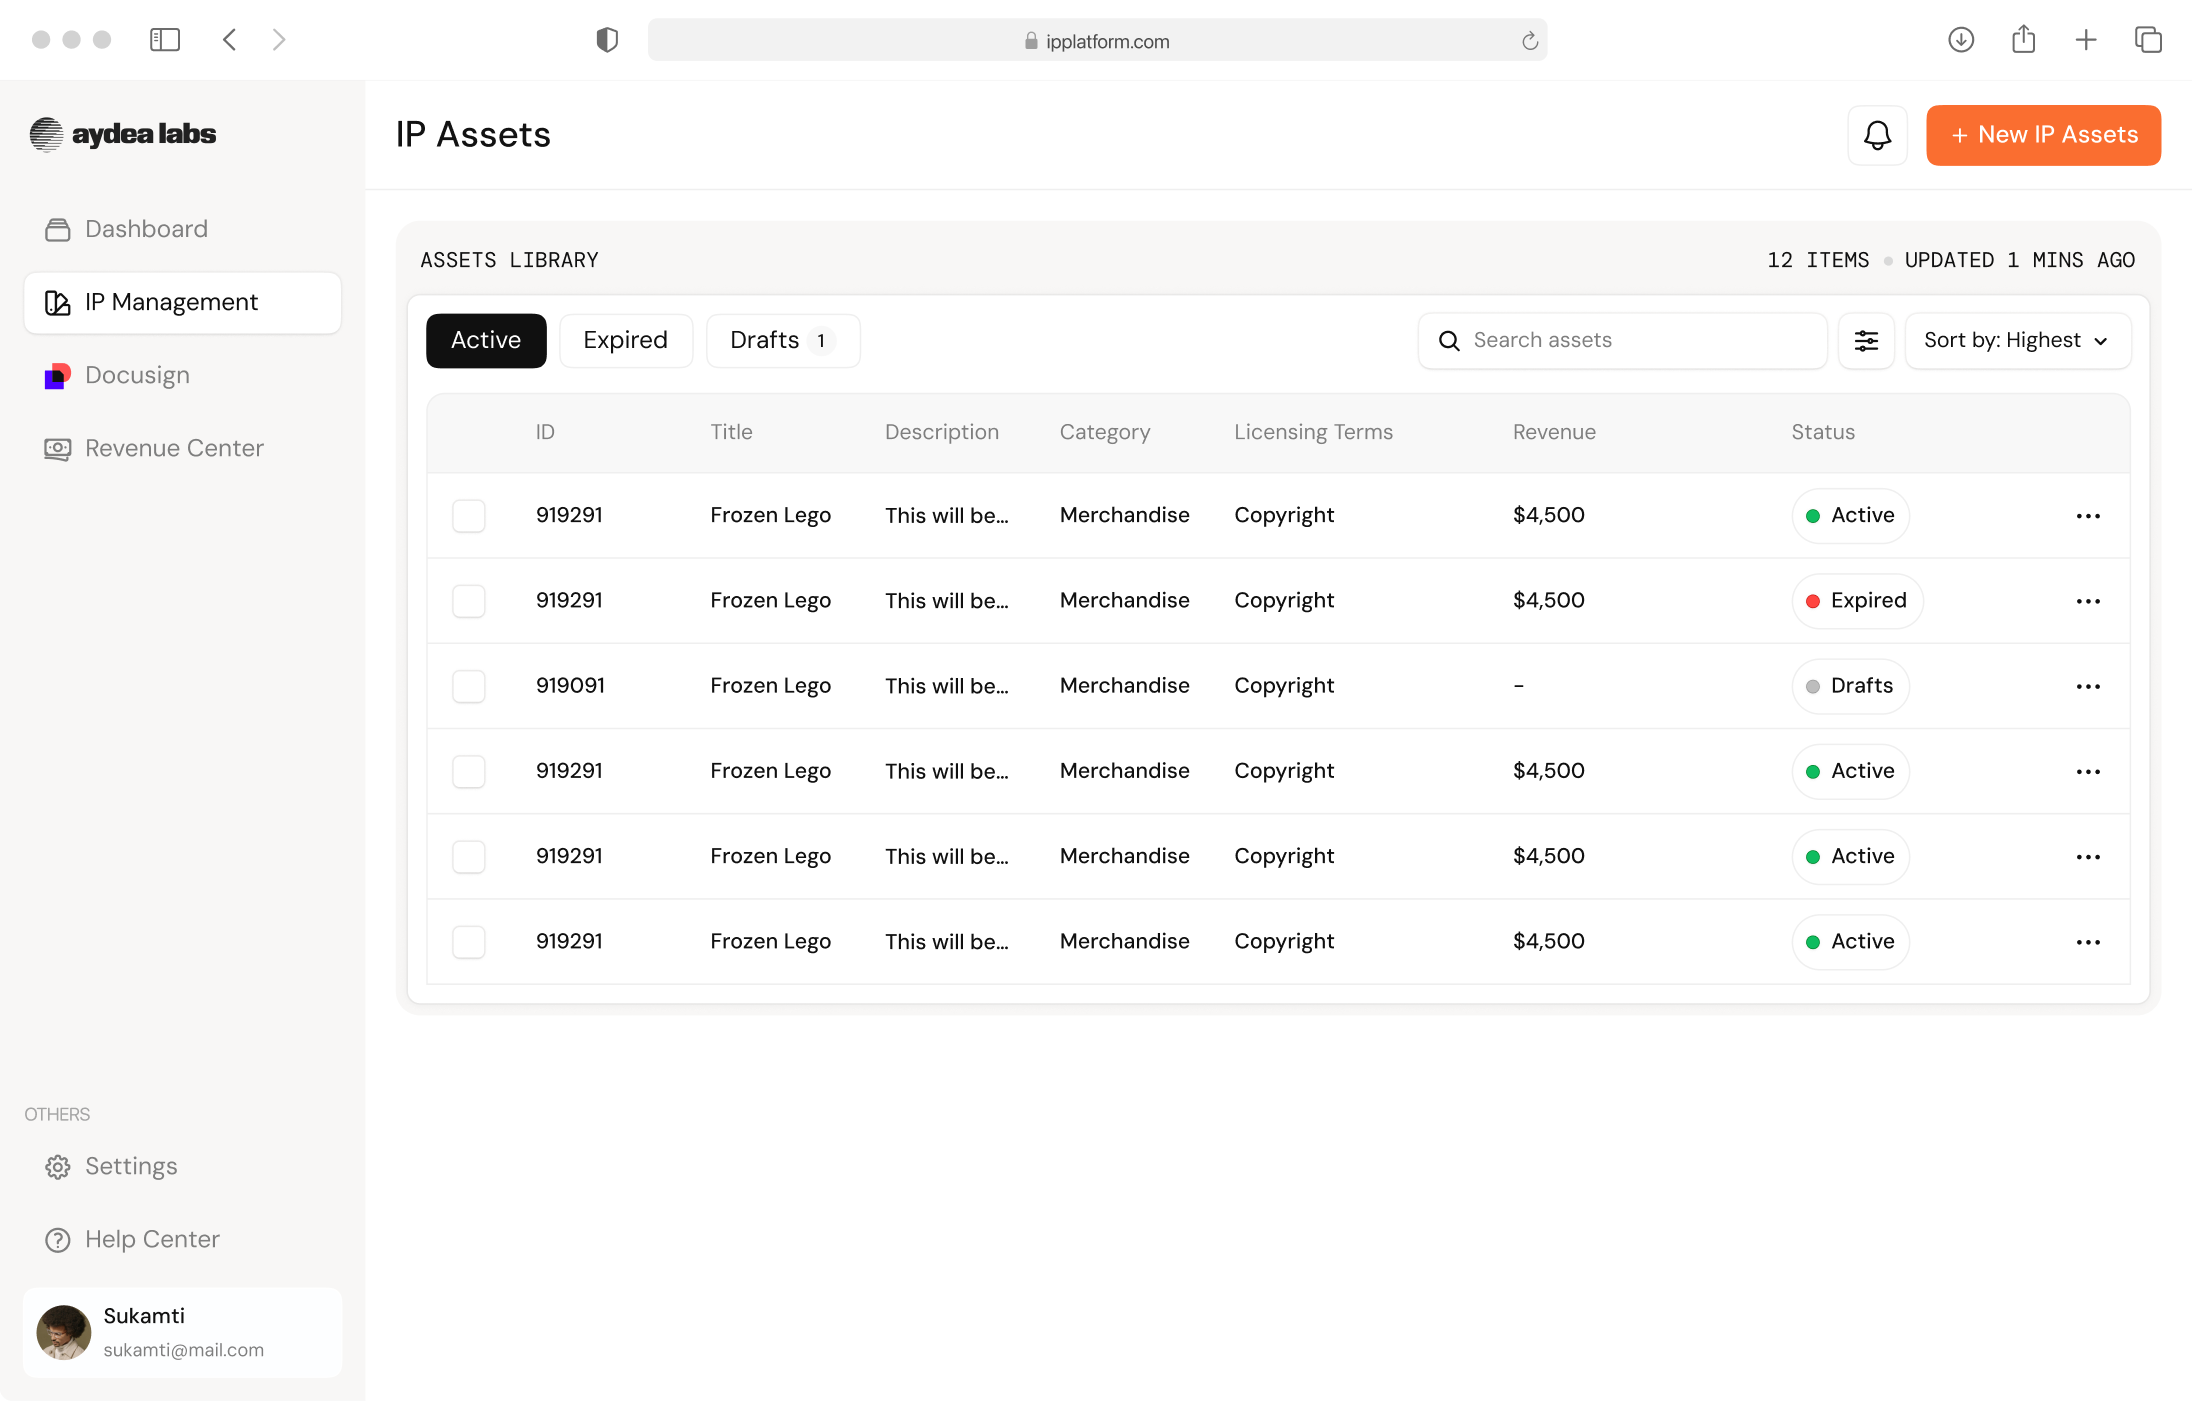Image resolution: width=2192 pixels, height=1401 pixels.
Task: Tick the last row's checkbox
Action: (469, 942)
